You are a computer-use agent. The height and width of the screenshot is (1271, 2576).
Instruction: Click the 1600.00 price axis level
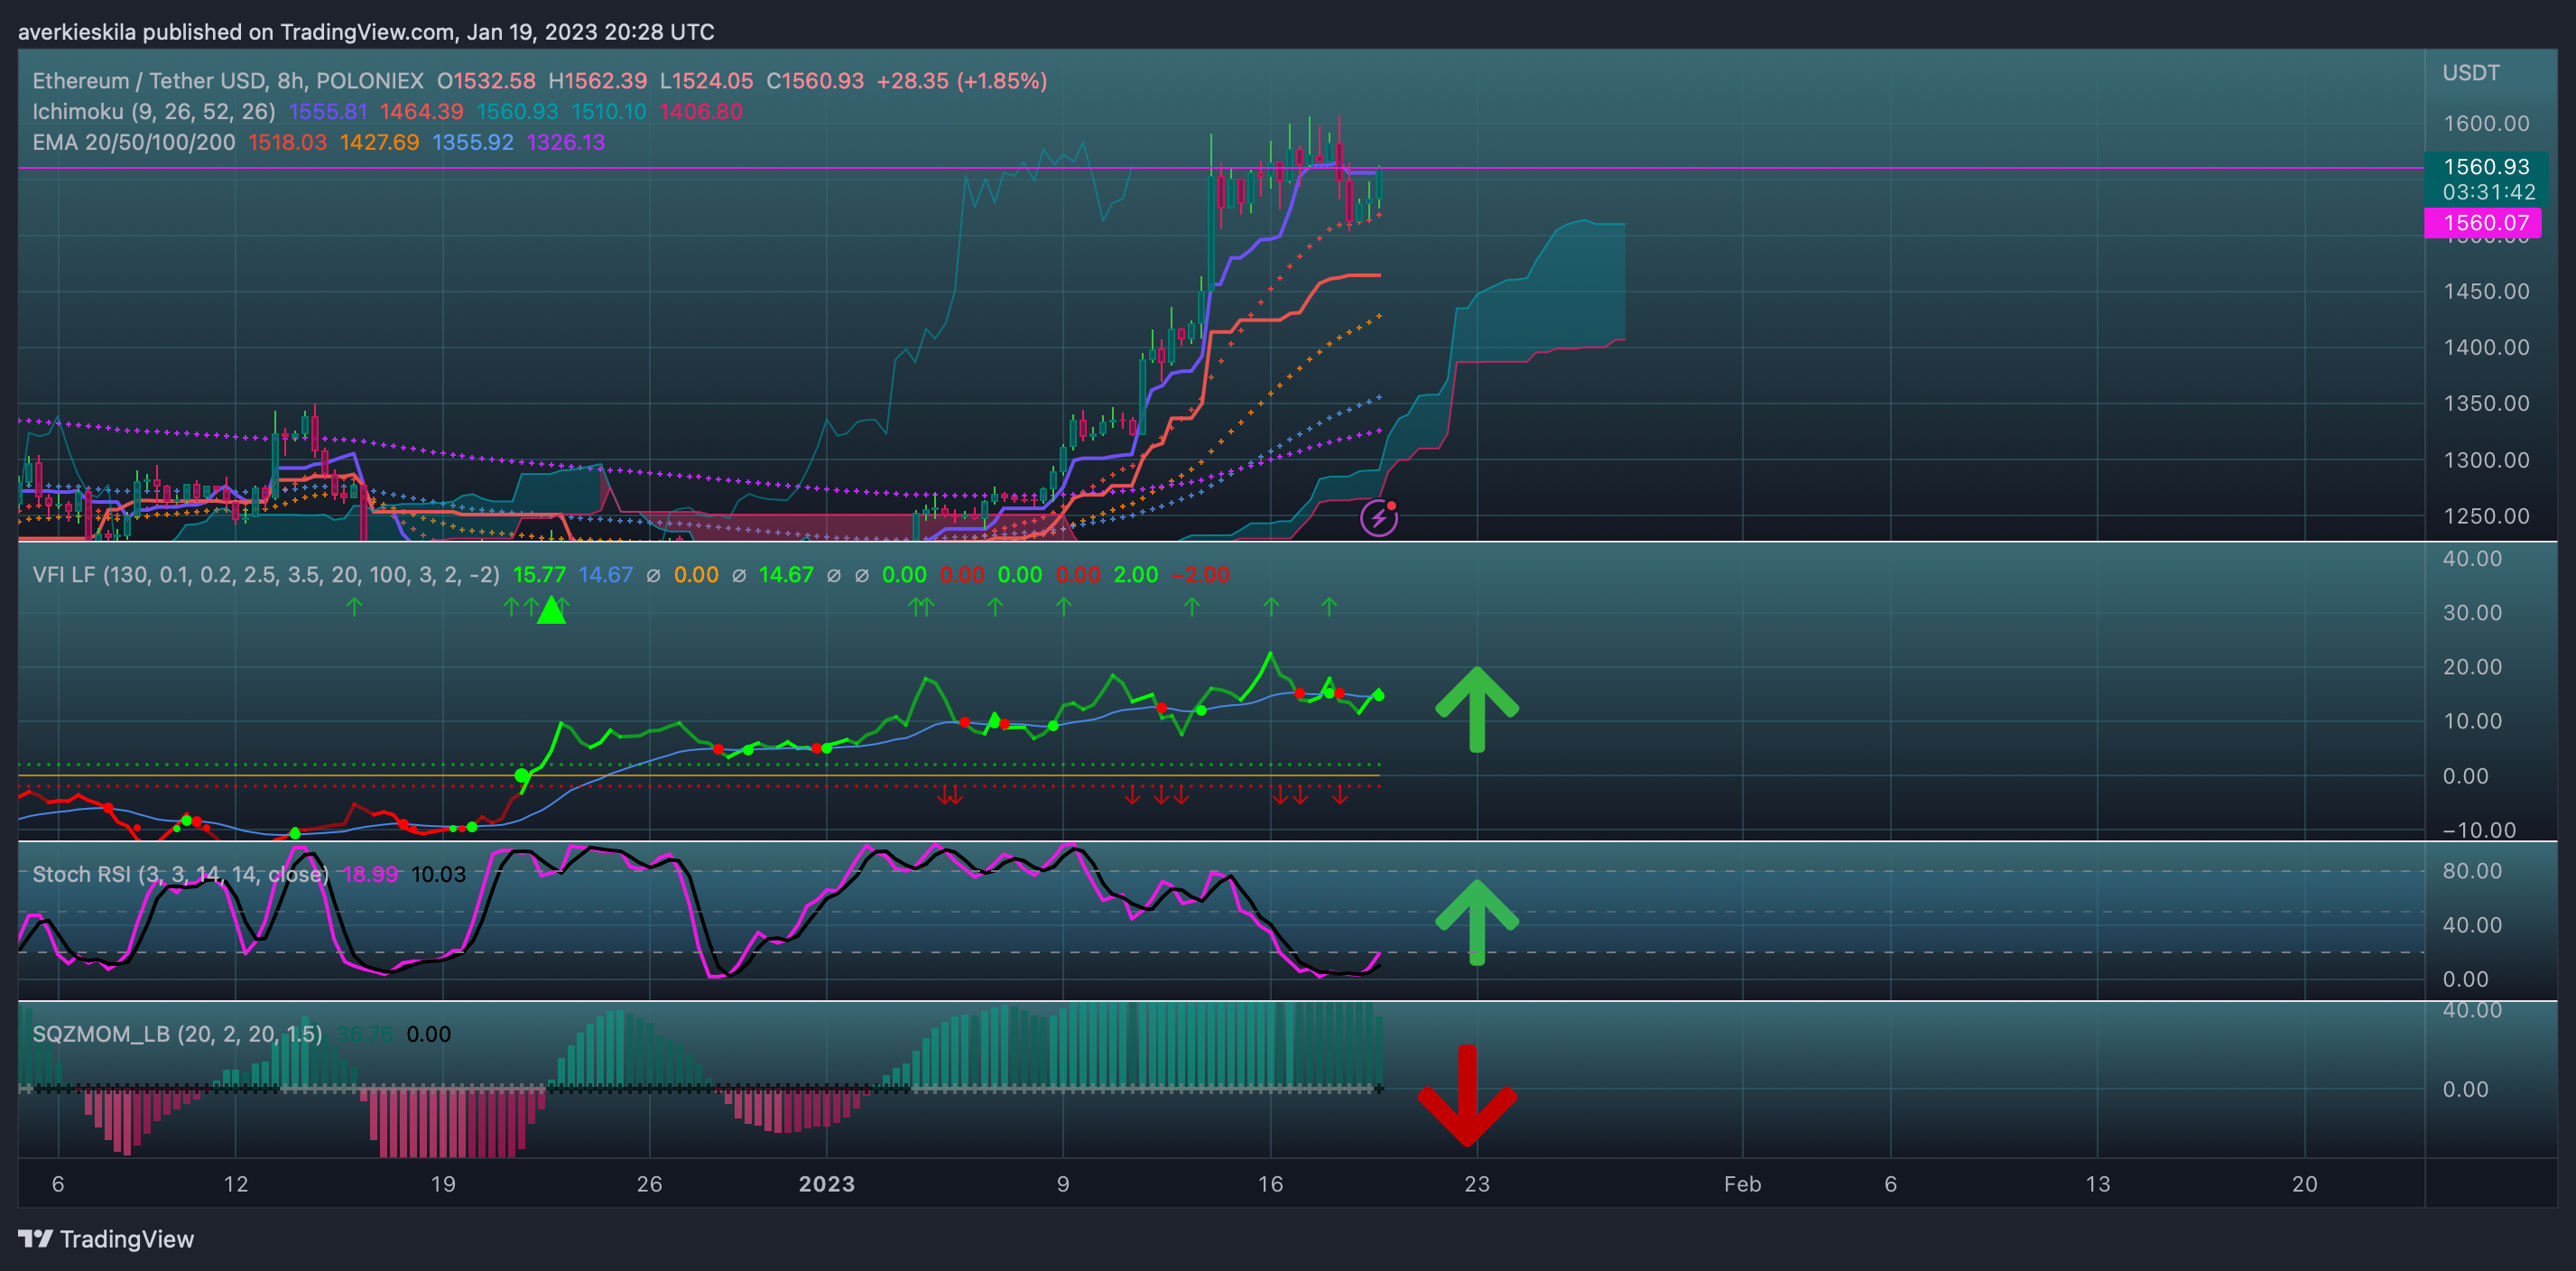[x=2486, y=123]
